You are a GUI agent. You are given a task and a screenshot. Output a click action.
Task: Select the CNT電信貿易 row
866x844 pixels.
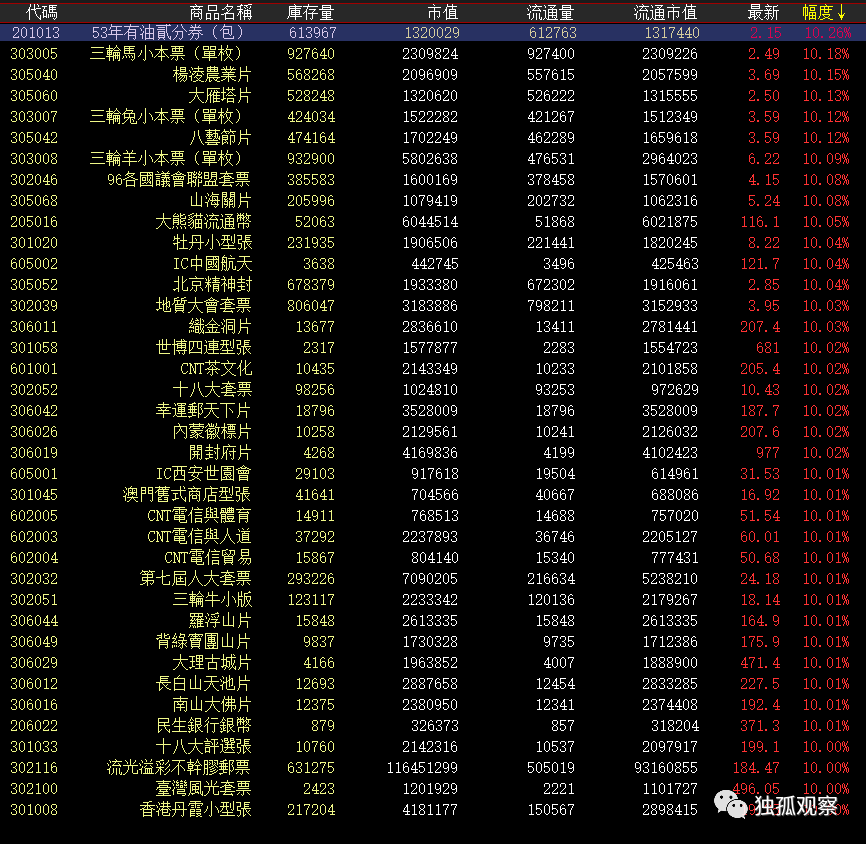433,557
